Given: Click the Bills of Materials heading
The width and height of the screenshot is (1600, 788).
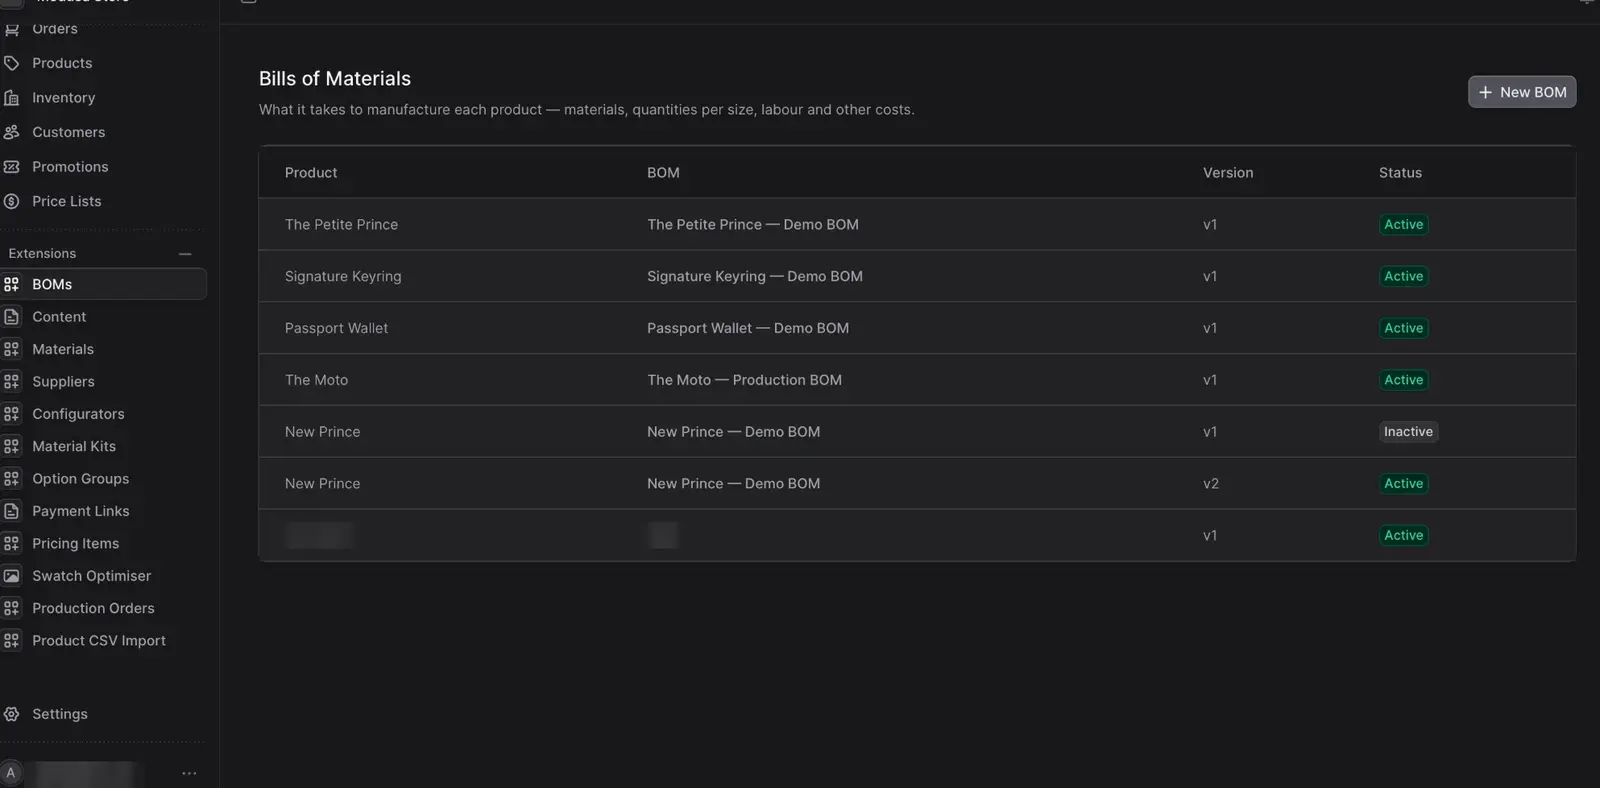Looking at the screenshot, I should click(335, 79).
